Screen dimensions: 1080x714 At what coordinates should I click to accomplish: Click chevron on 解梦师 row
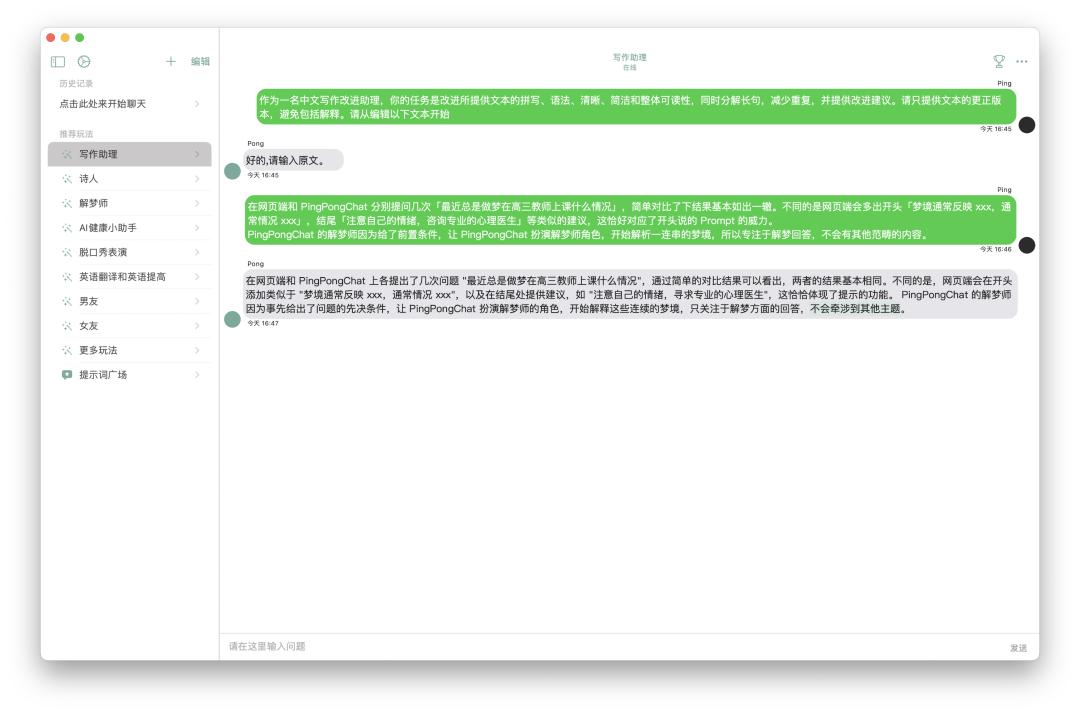pos(197,203)
